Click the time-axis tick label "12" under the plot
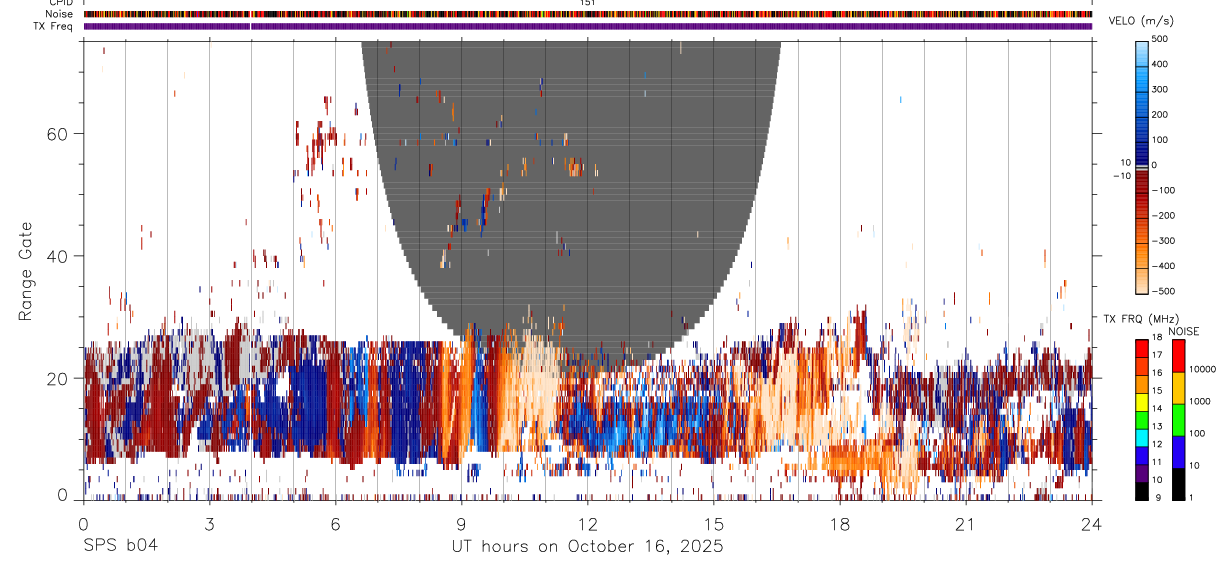The width and height of the screenshot is (1228, 567). point(588,524)
